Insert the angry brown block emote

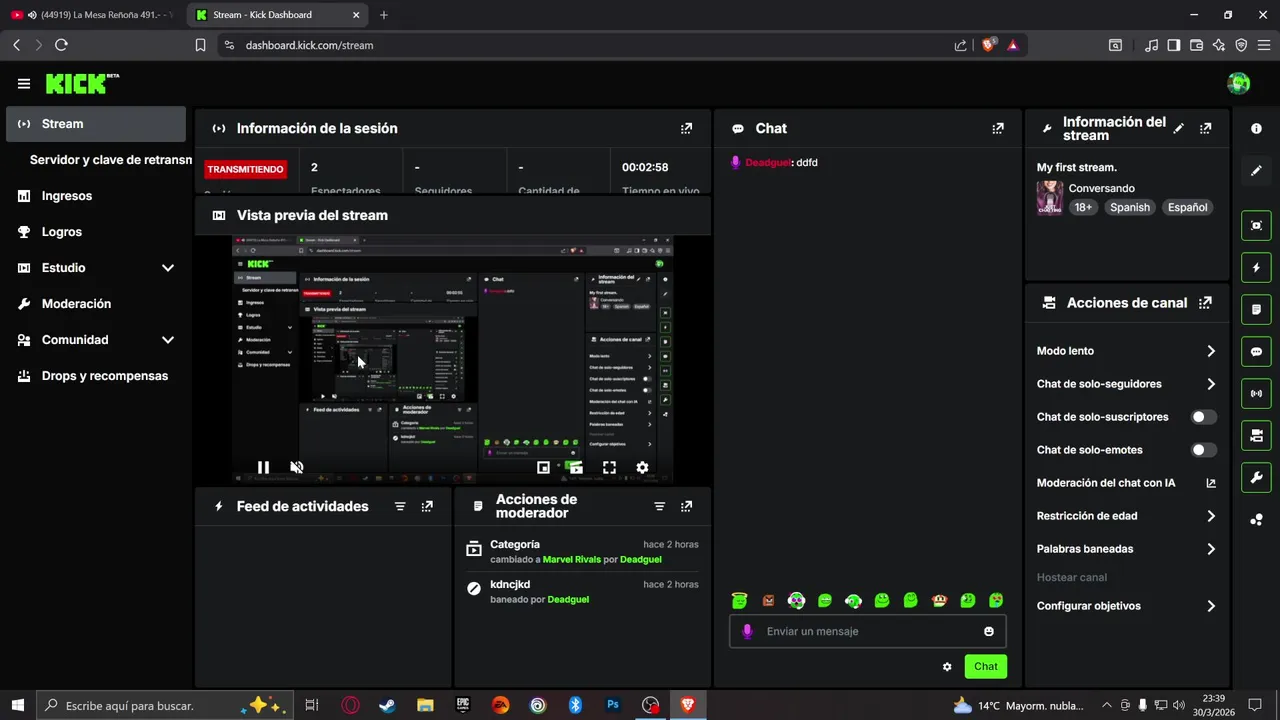(768, 601)
